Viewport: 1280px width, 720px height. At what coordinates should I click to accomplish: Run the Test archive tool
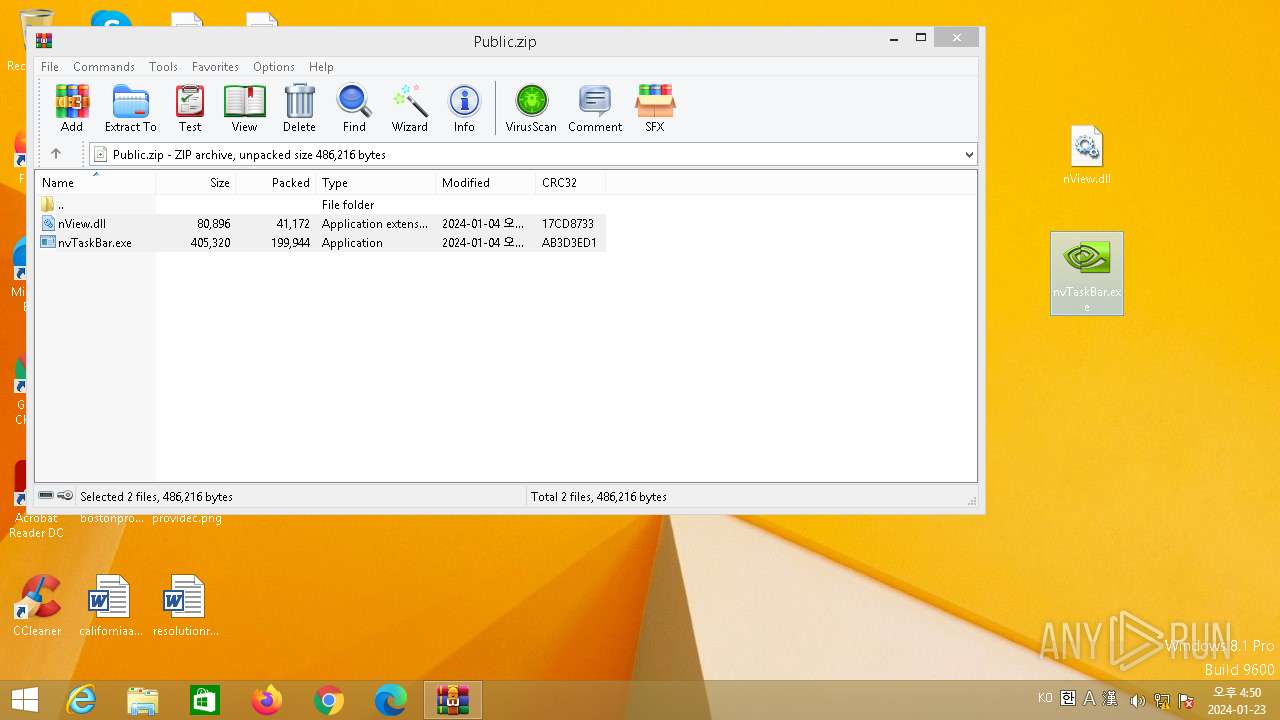[x=190, y=108]
